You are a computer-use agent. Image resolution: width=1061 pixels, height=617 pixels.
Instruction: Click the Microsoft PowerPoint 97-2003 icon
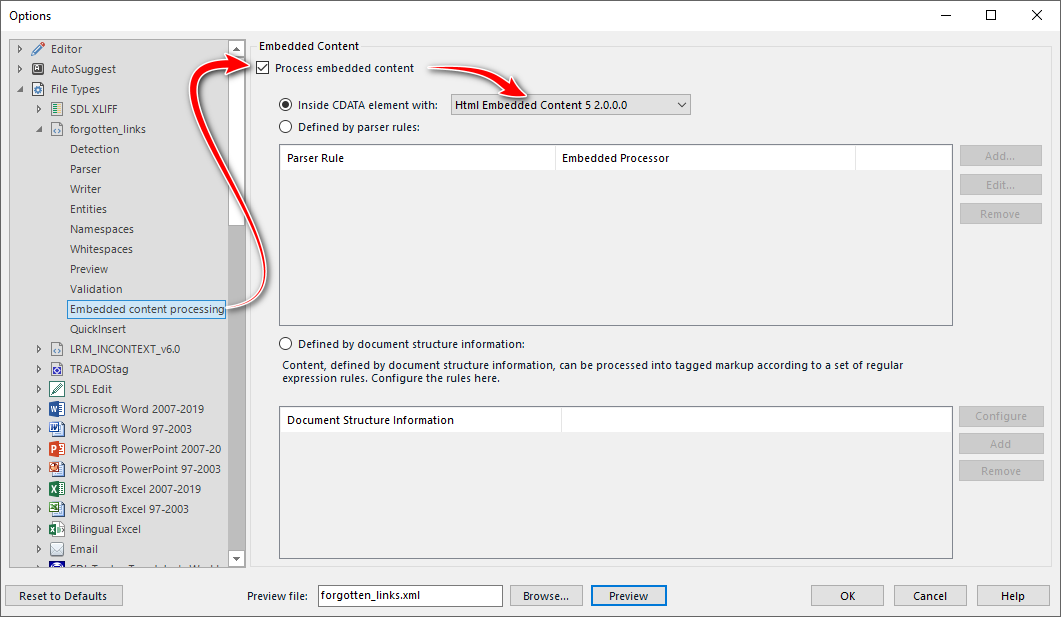pos(57,469)
